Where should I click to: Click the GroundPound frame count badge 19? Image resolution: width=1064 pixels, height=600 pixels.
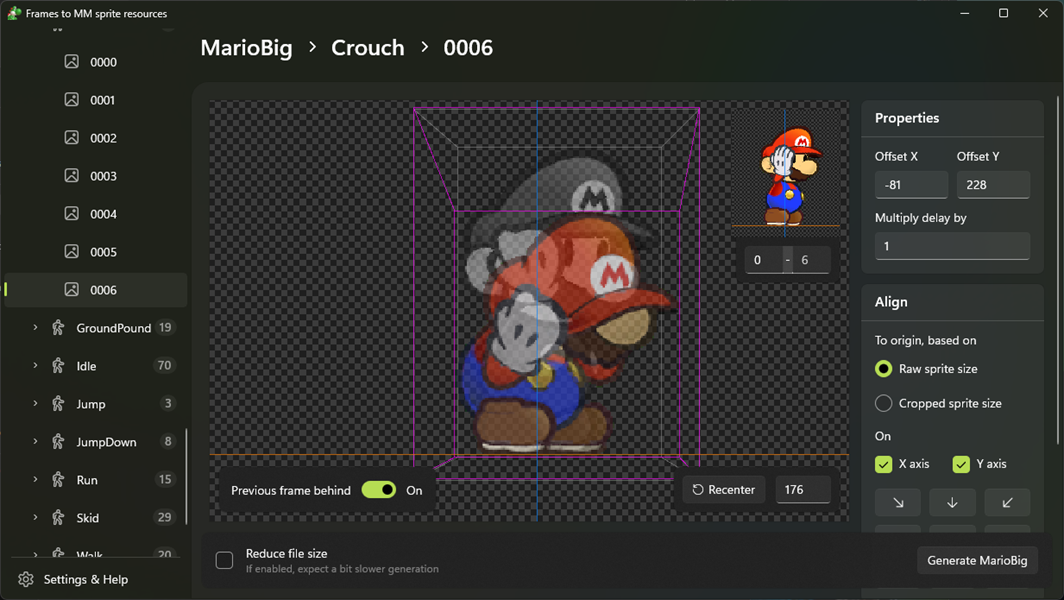(165, 327)
